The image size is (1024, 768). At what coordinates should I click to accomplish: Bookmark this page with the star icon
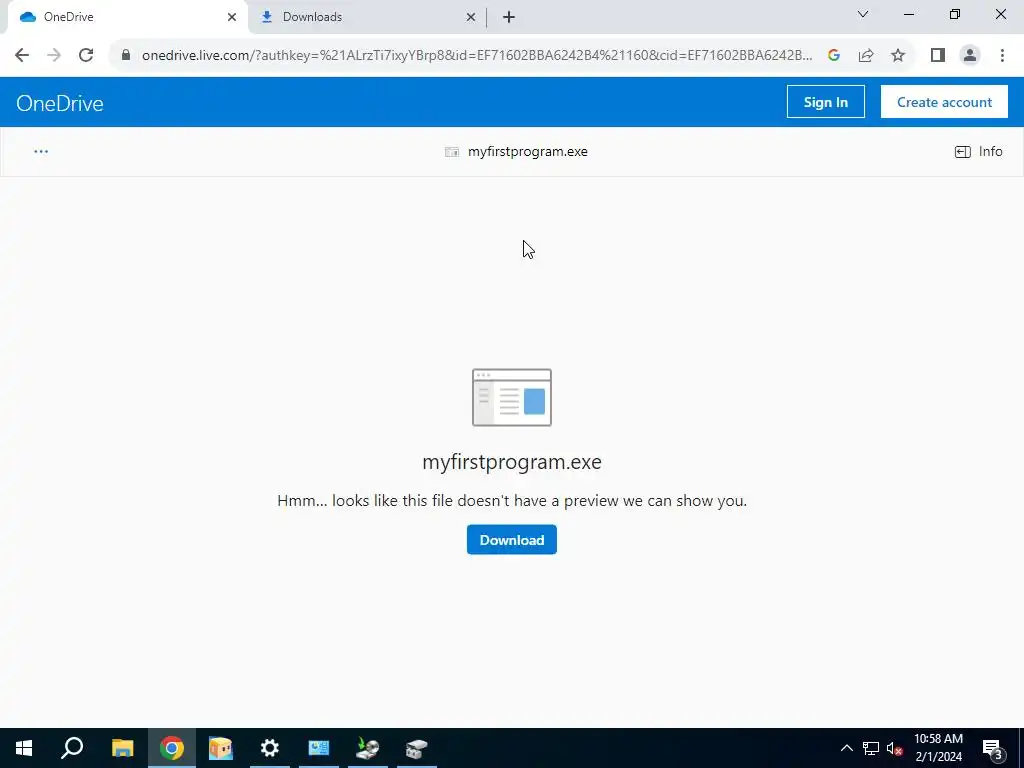coord(898,55)
